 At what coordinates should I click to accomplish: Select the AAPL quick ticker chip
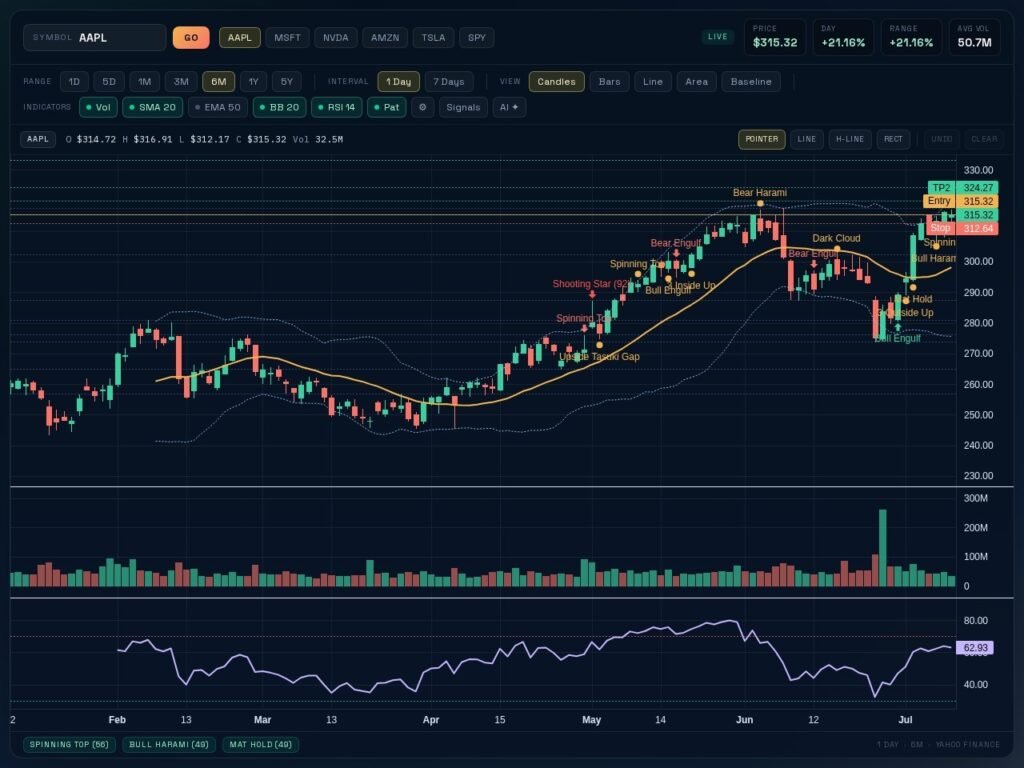240,38
